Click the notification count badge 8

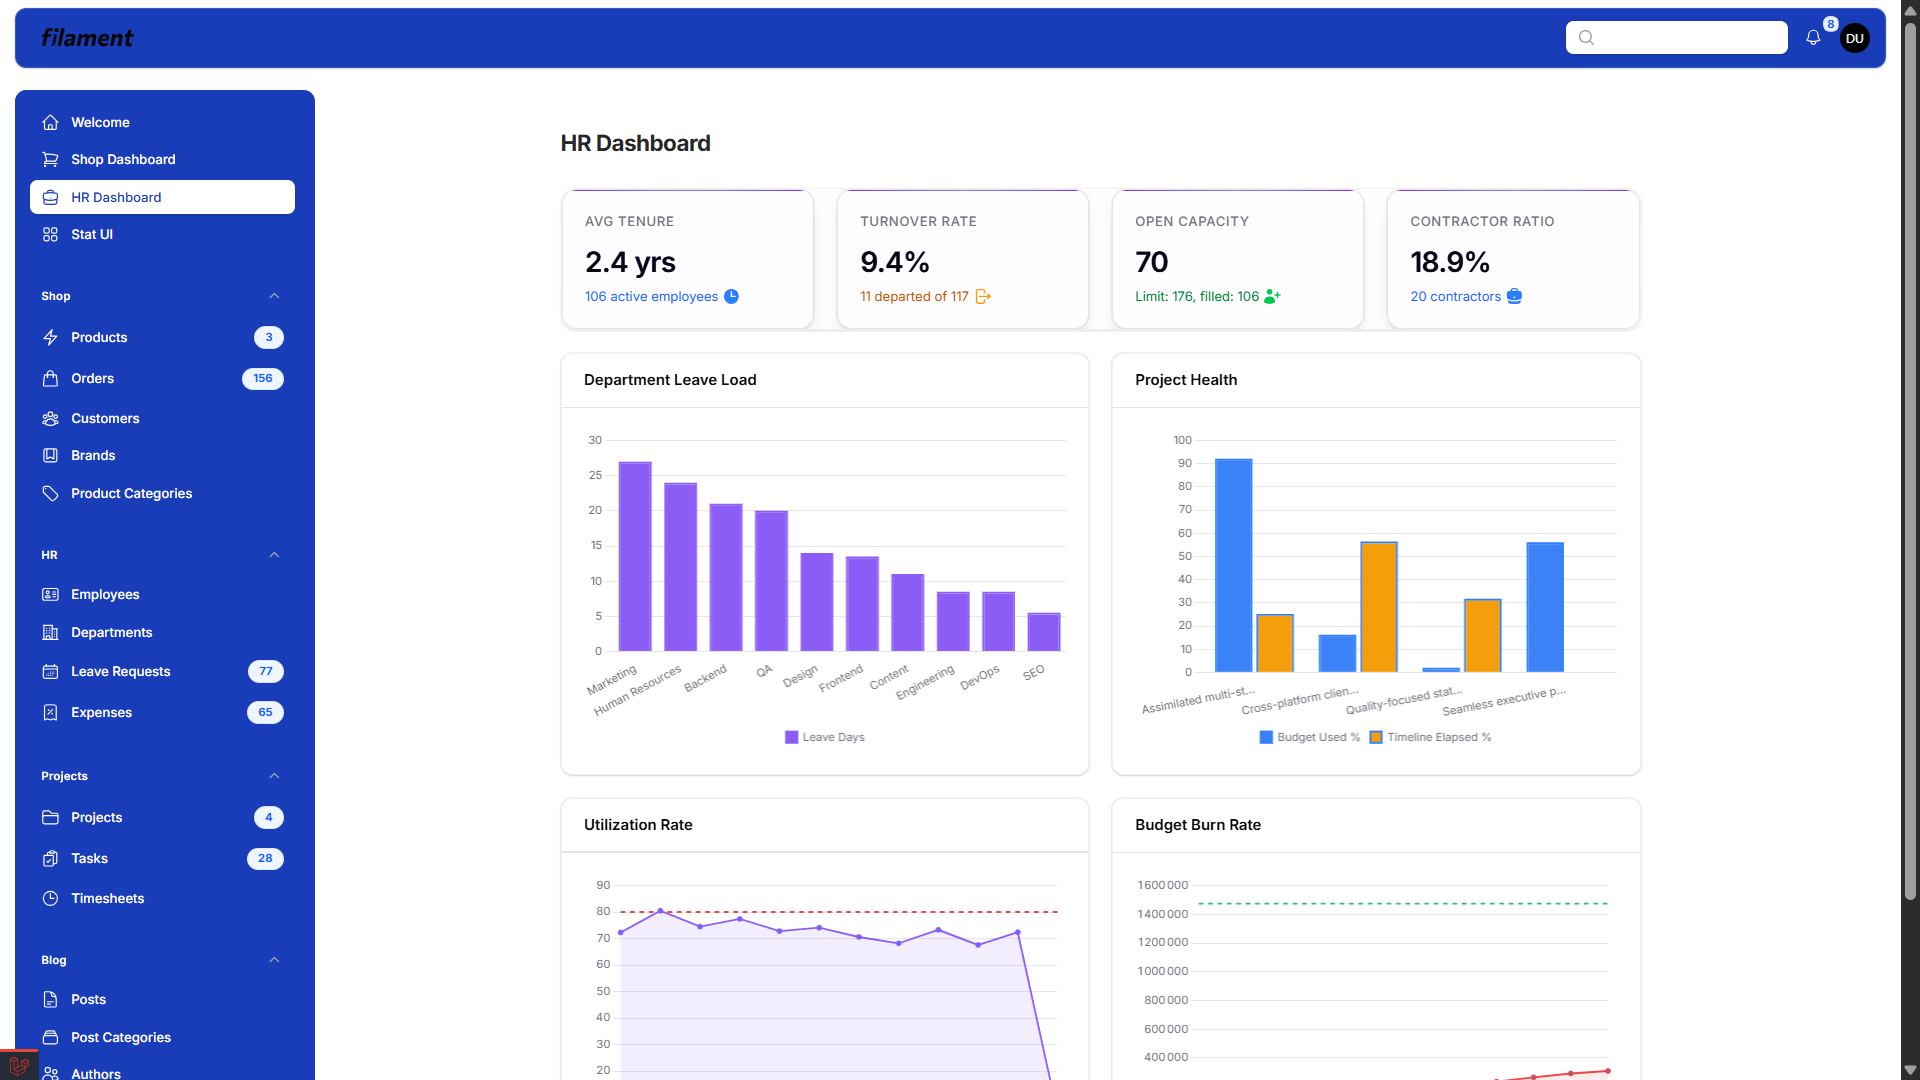pyautogui.click(x=1830, y=24)
